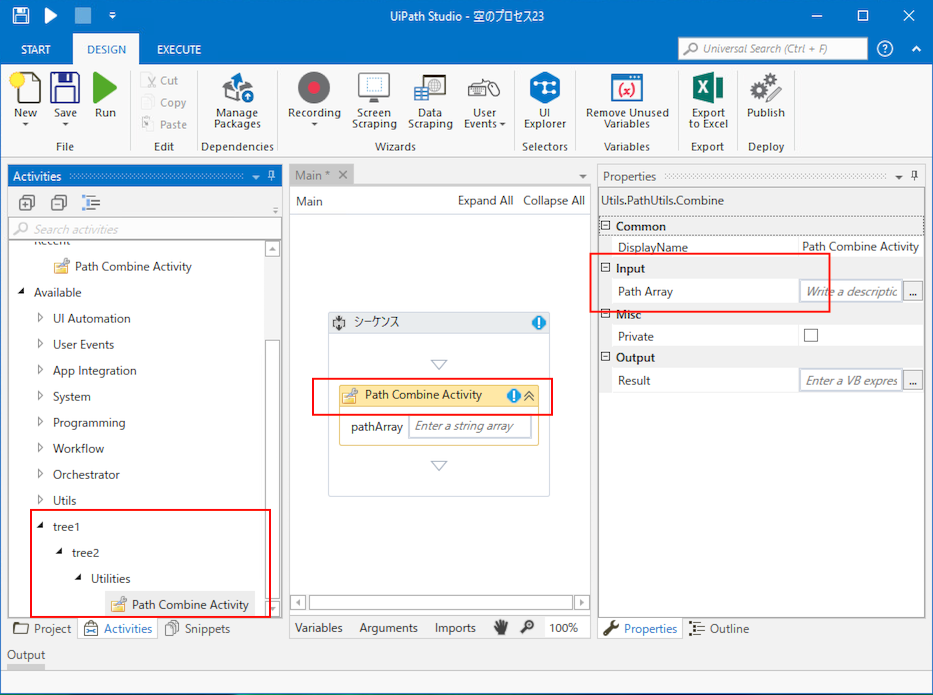Screen dimensions: 933x695
Task: Open Manage Packages
Action: pyautogui.click(x=237, y=101)
